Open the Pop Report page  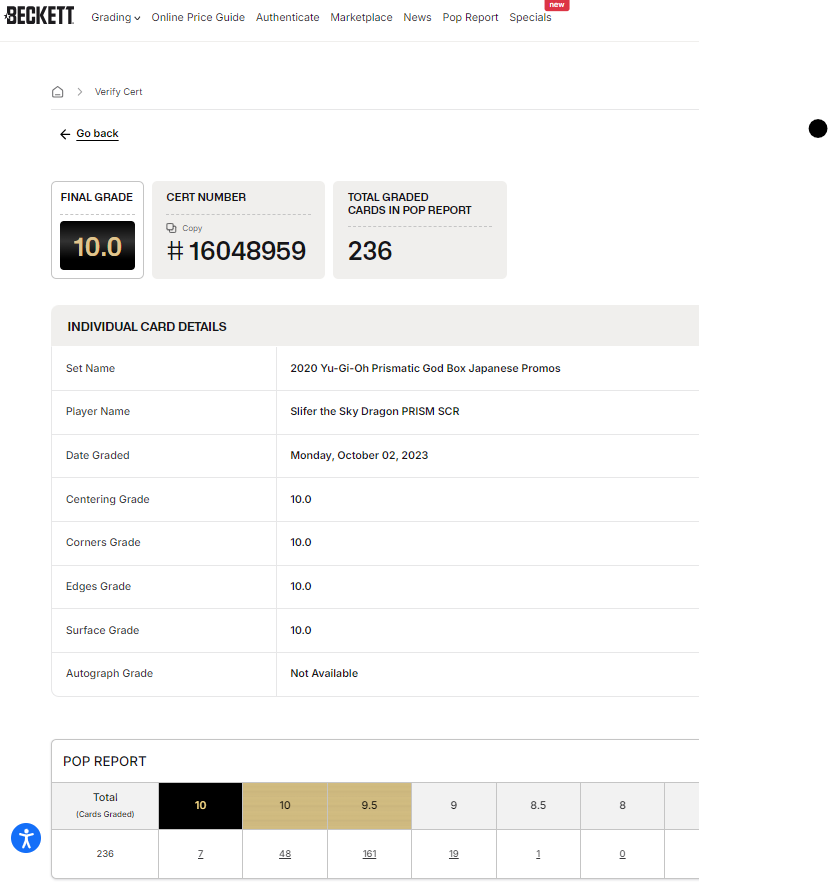pyautogui.click(x=470, y=17)
